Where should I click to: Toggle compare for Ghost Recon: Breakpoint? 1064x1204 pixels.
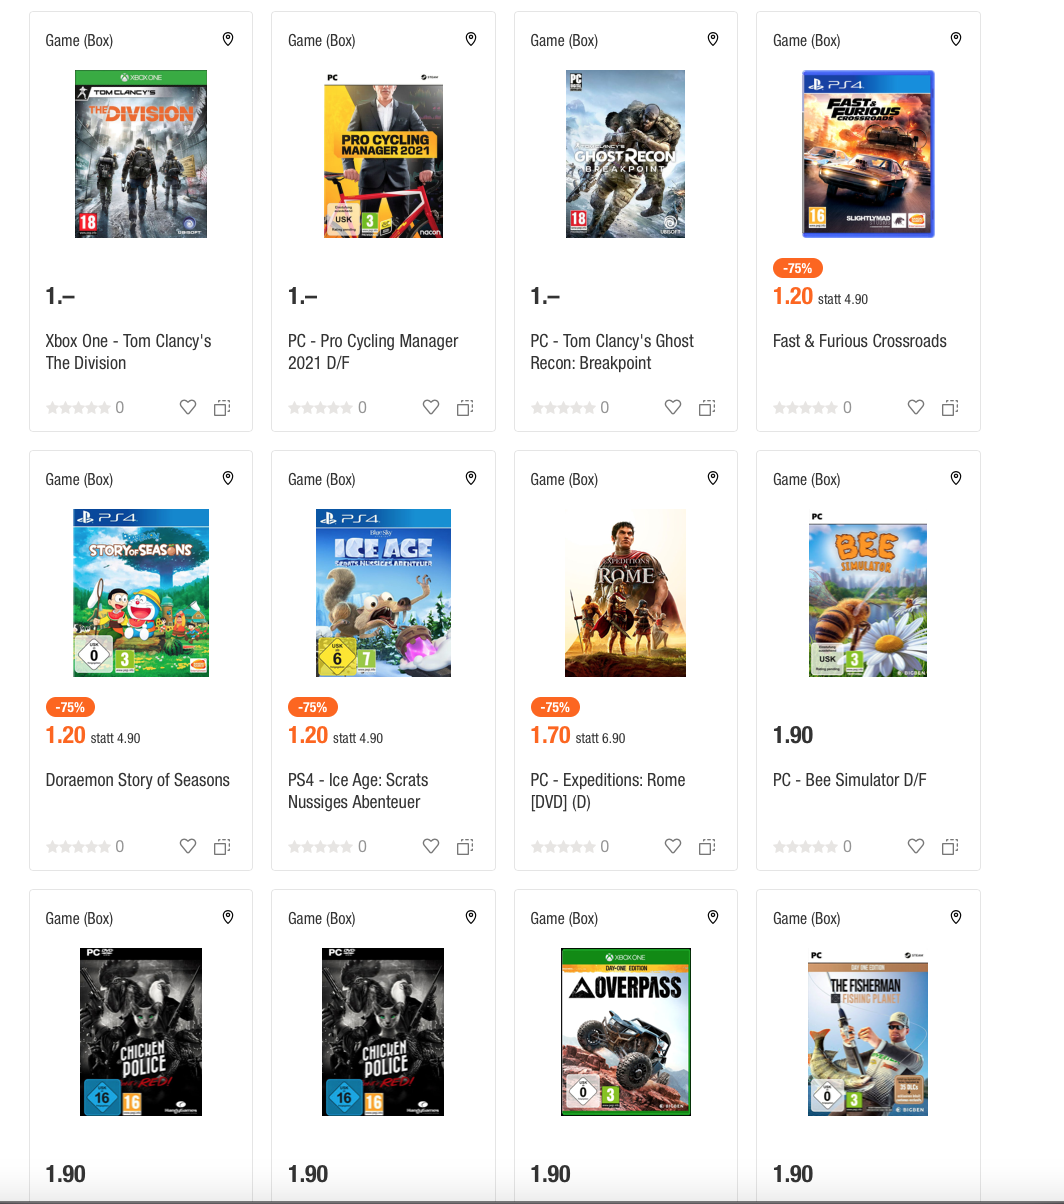[707, 407]
